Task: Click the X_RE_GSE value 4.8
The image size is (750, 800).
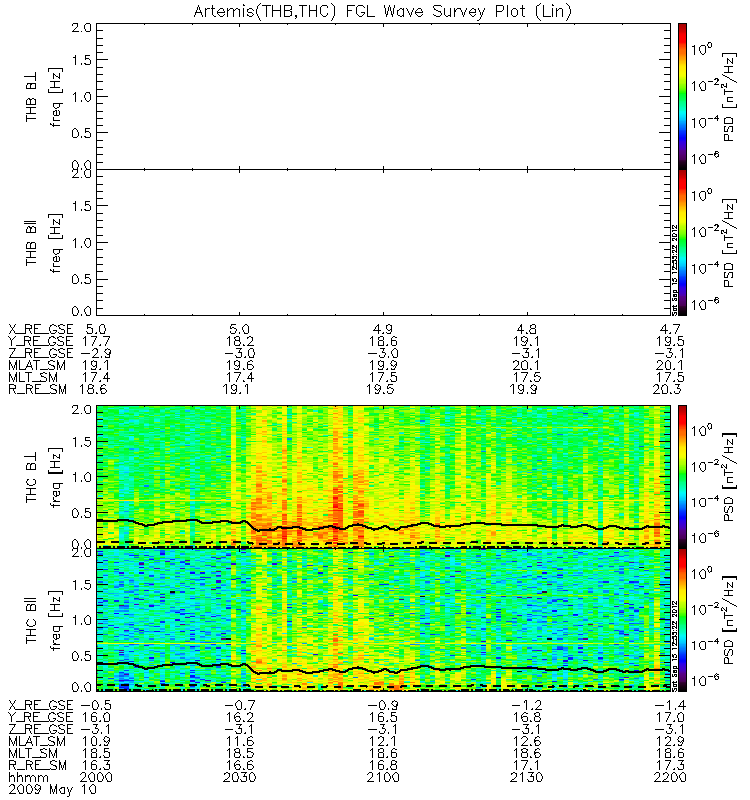Action: (527, 329)
